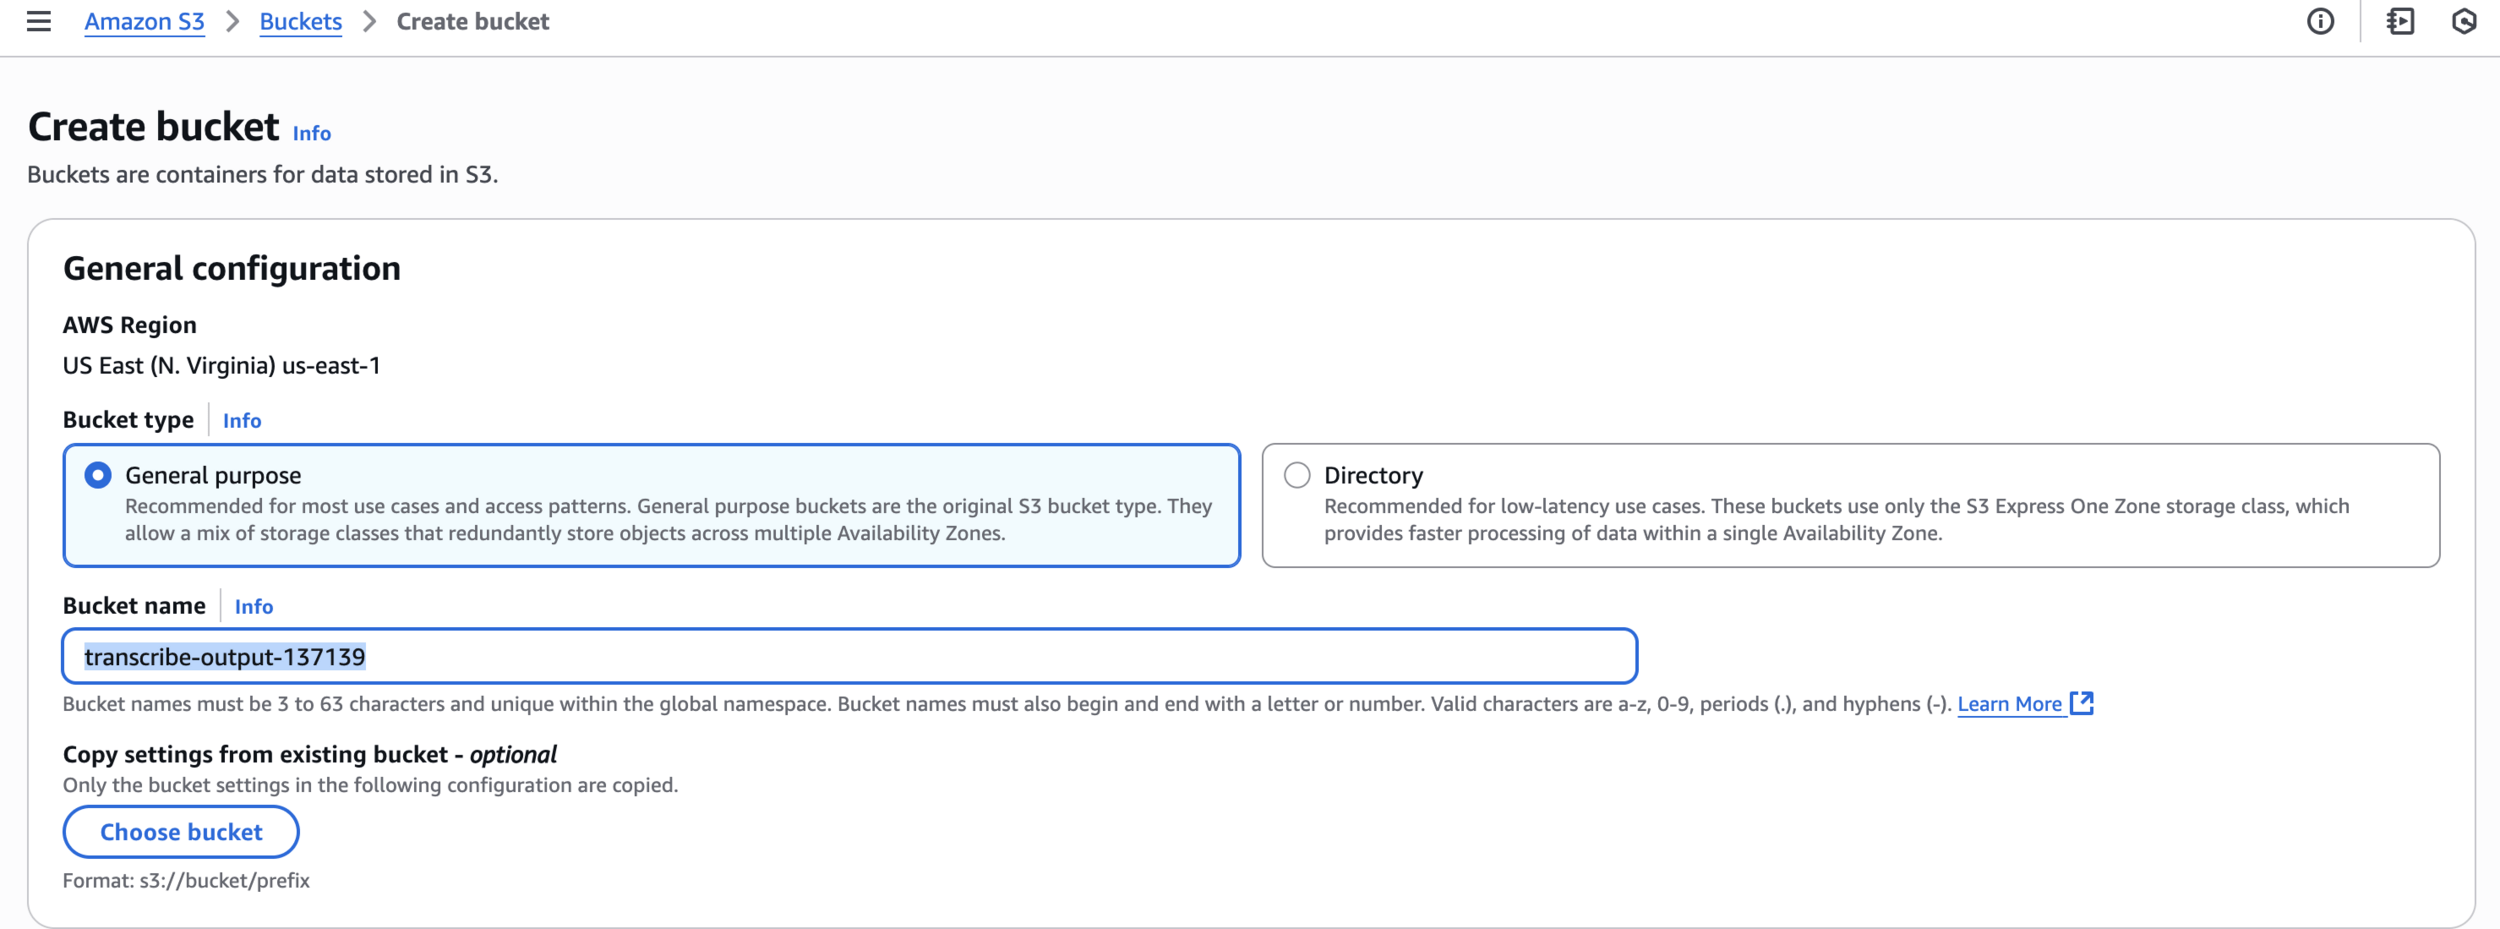The width and height of the screenshot is (2500, 929).
Task: Click the Choose bucket button
Action: coord(181,832)
